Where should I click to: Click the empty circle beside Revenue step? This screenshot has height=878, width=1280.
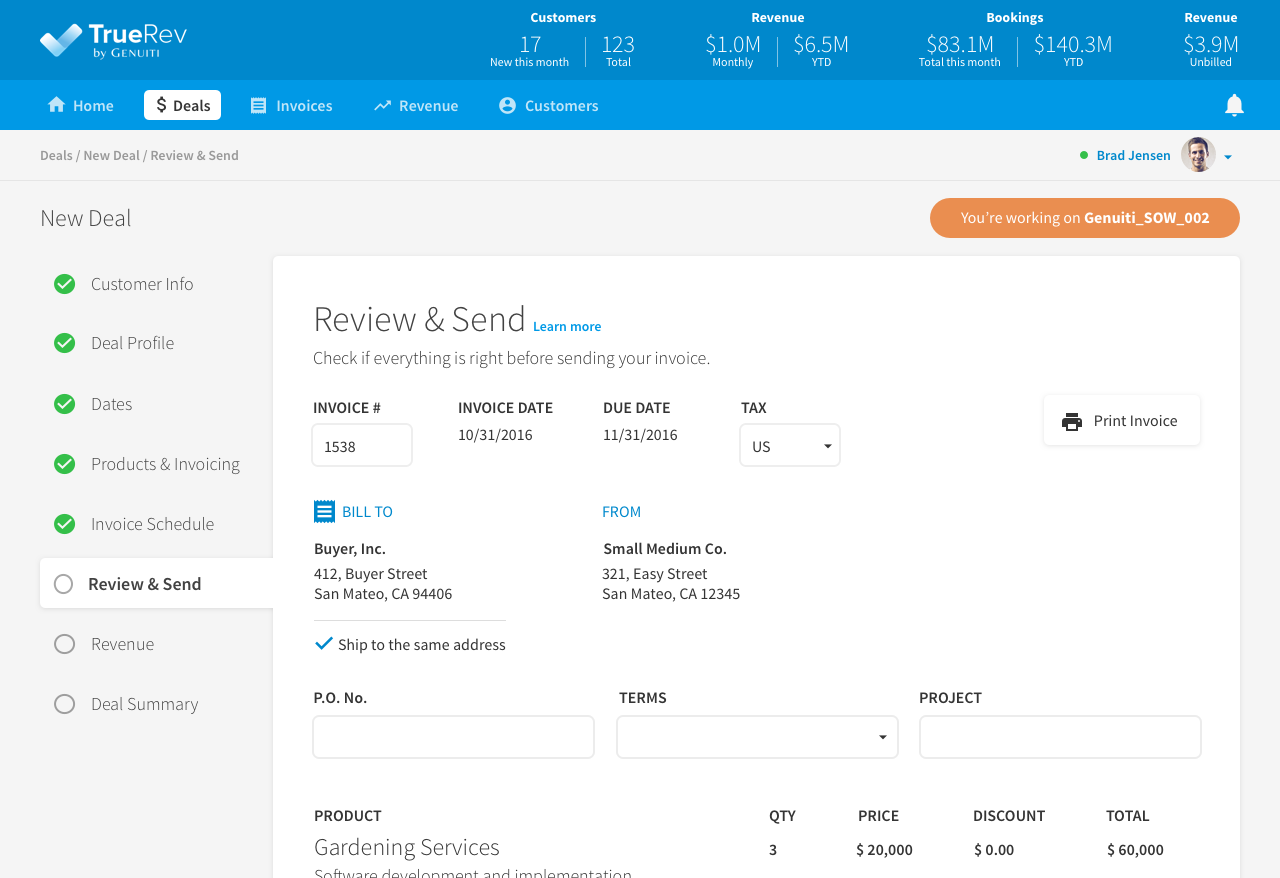click(x=64, y=644)
